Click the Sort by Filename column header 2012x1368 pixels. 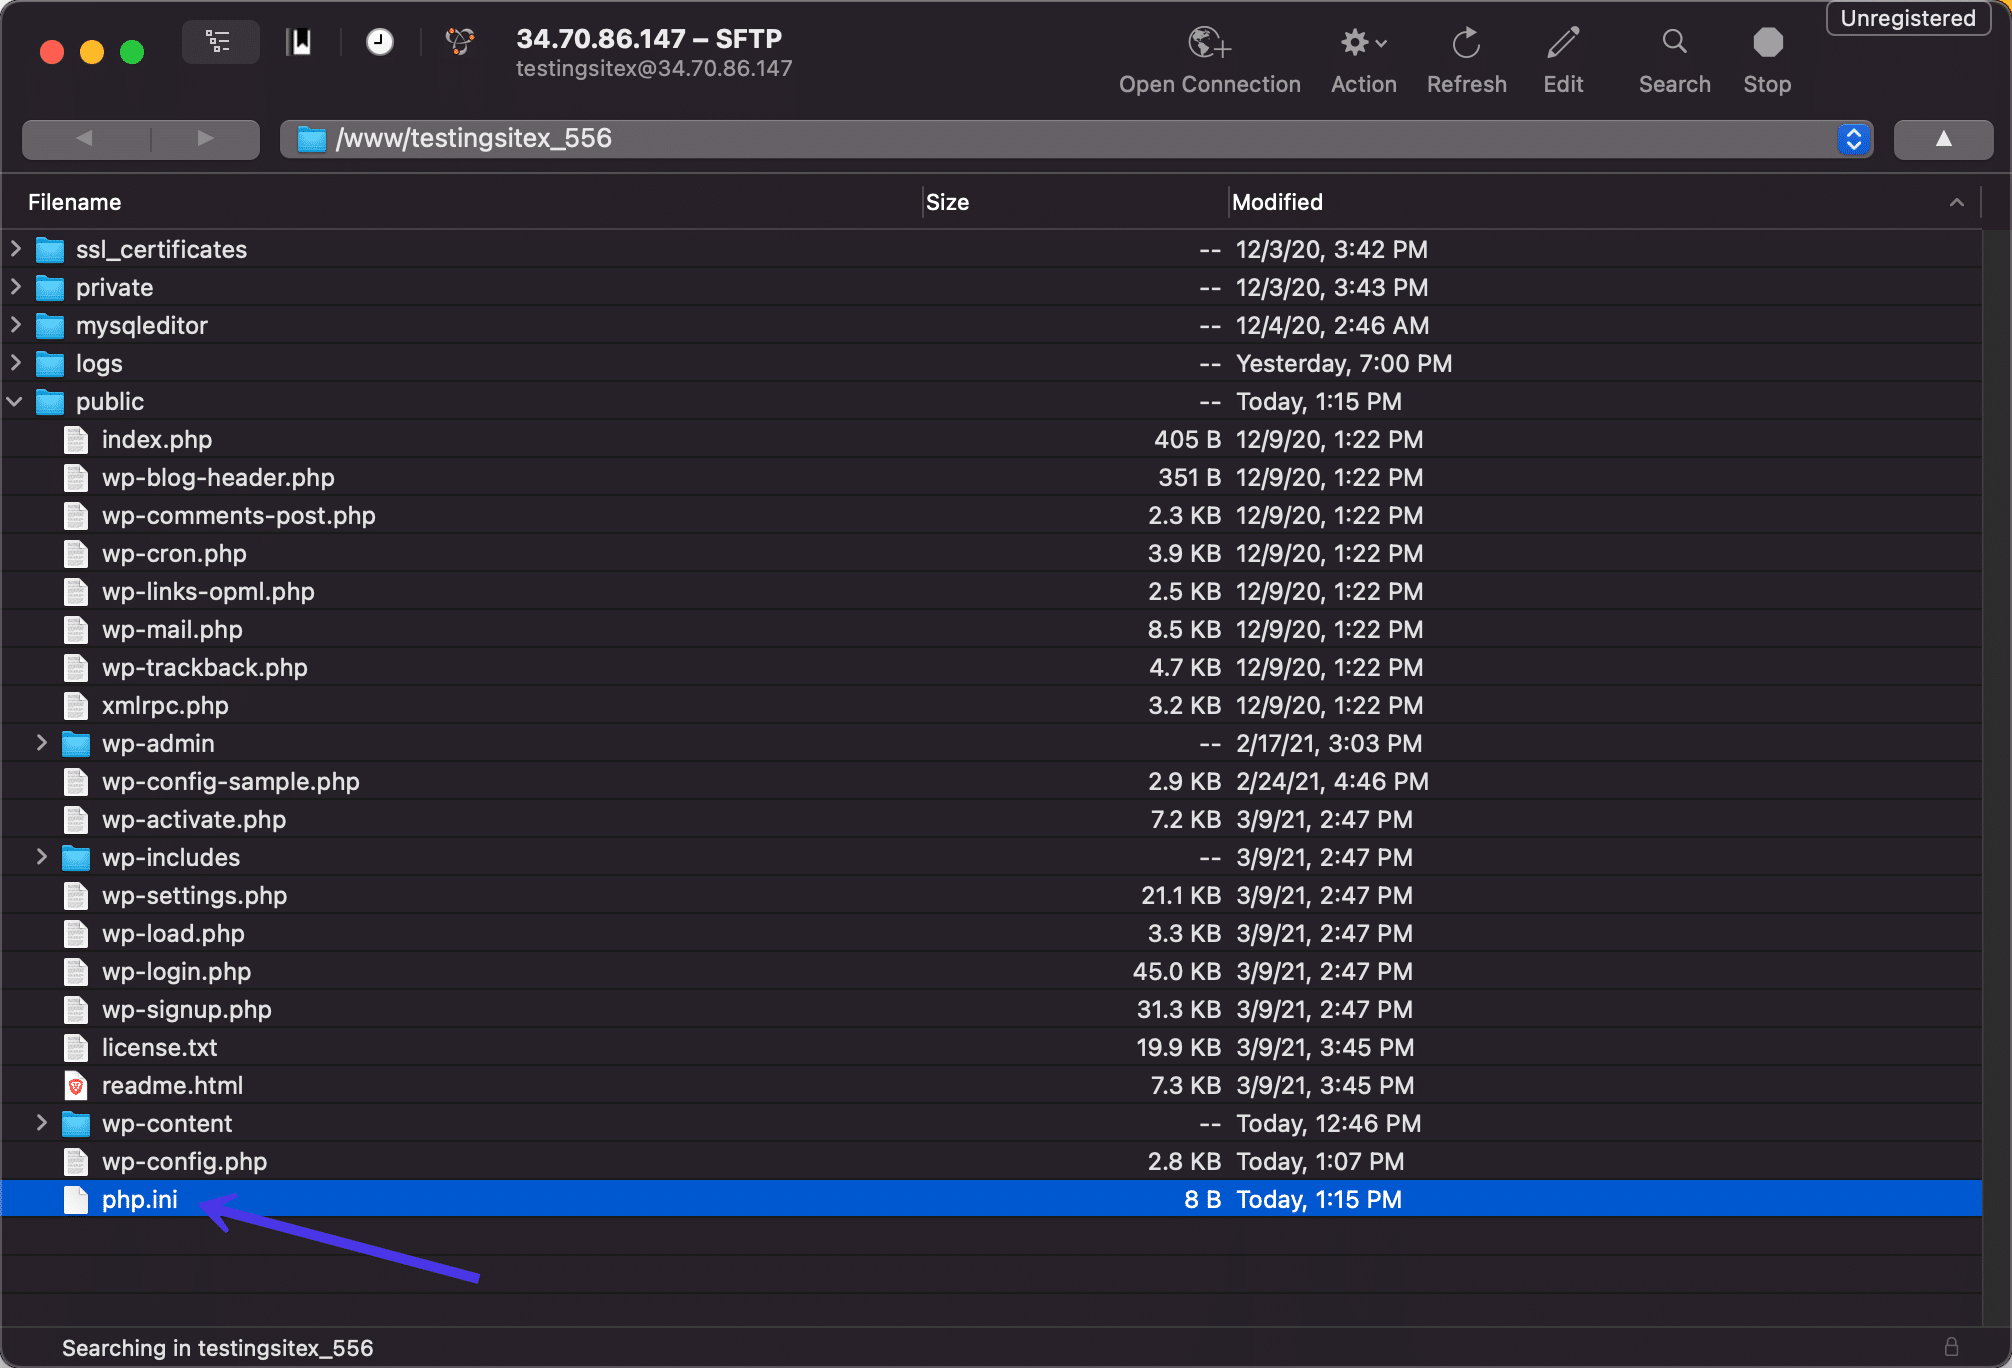coord(73,202)
